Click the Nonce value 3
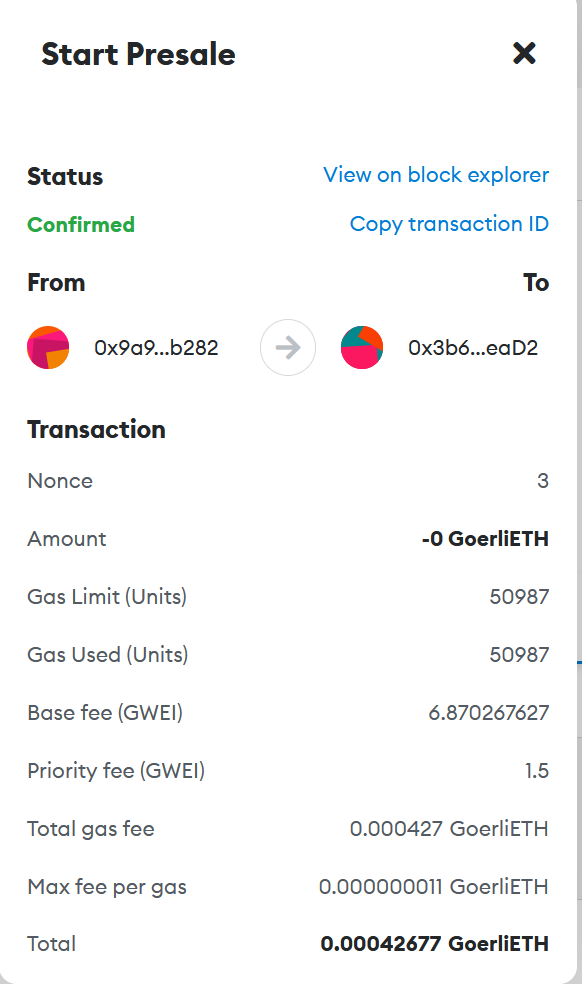Viewport: 582px width, 984px height. [543, 481]
